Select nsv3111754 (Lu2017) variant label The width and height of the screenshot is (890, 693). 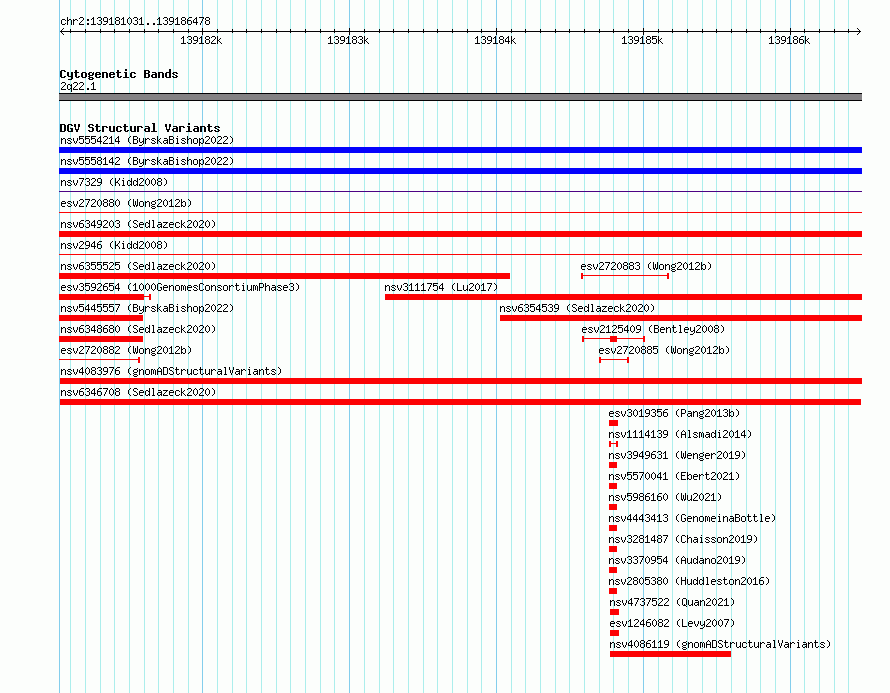click(441, 287)
